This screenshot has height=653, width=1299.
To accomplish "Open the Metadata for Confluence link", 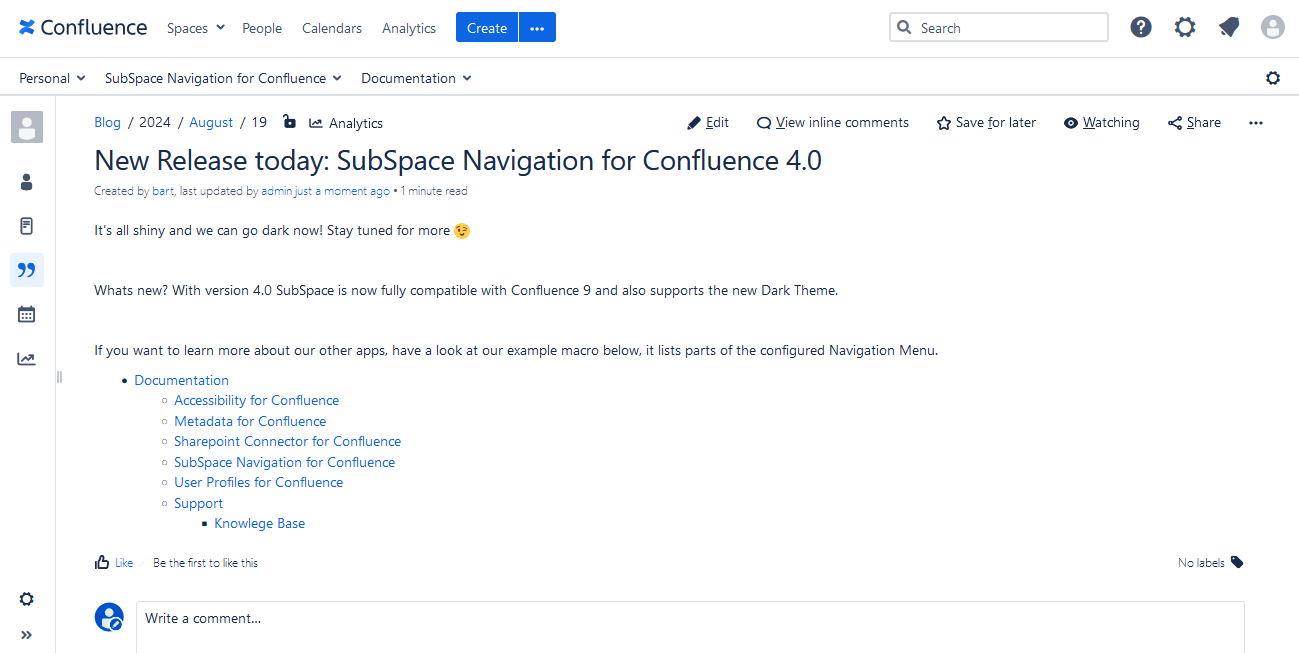I will tap(250, 421).
